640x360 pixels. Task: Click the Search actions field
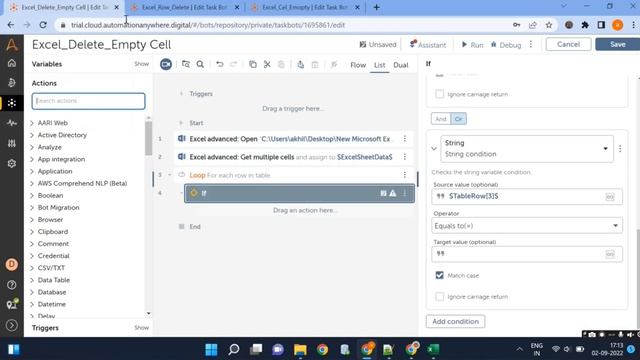[88, 101]
